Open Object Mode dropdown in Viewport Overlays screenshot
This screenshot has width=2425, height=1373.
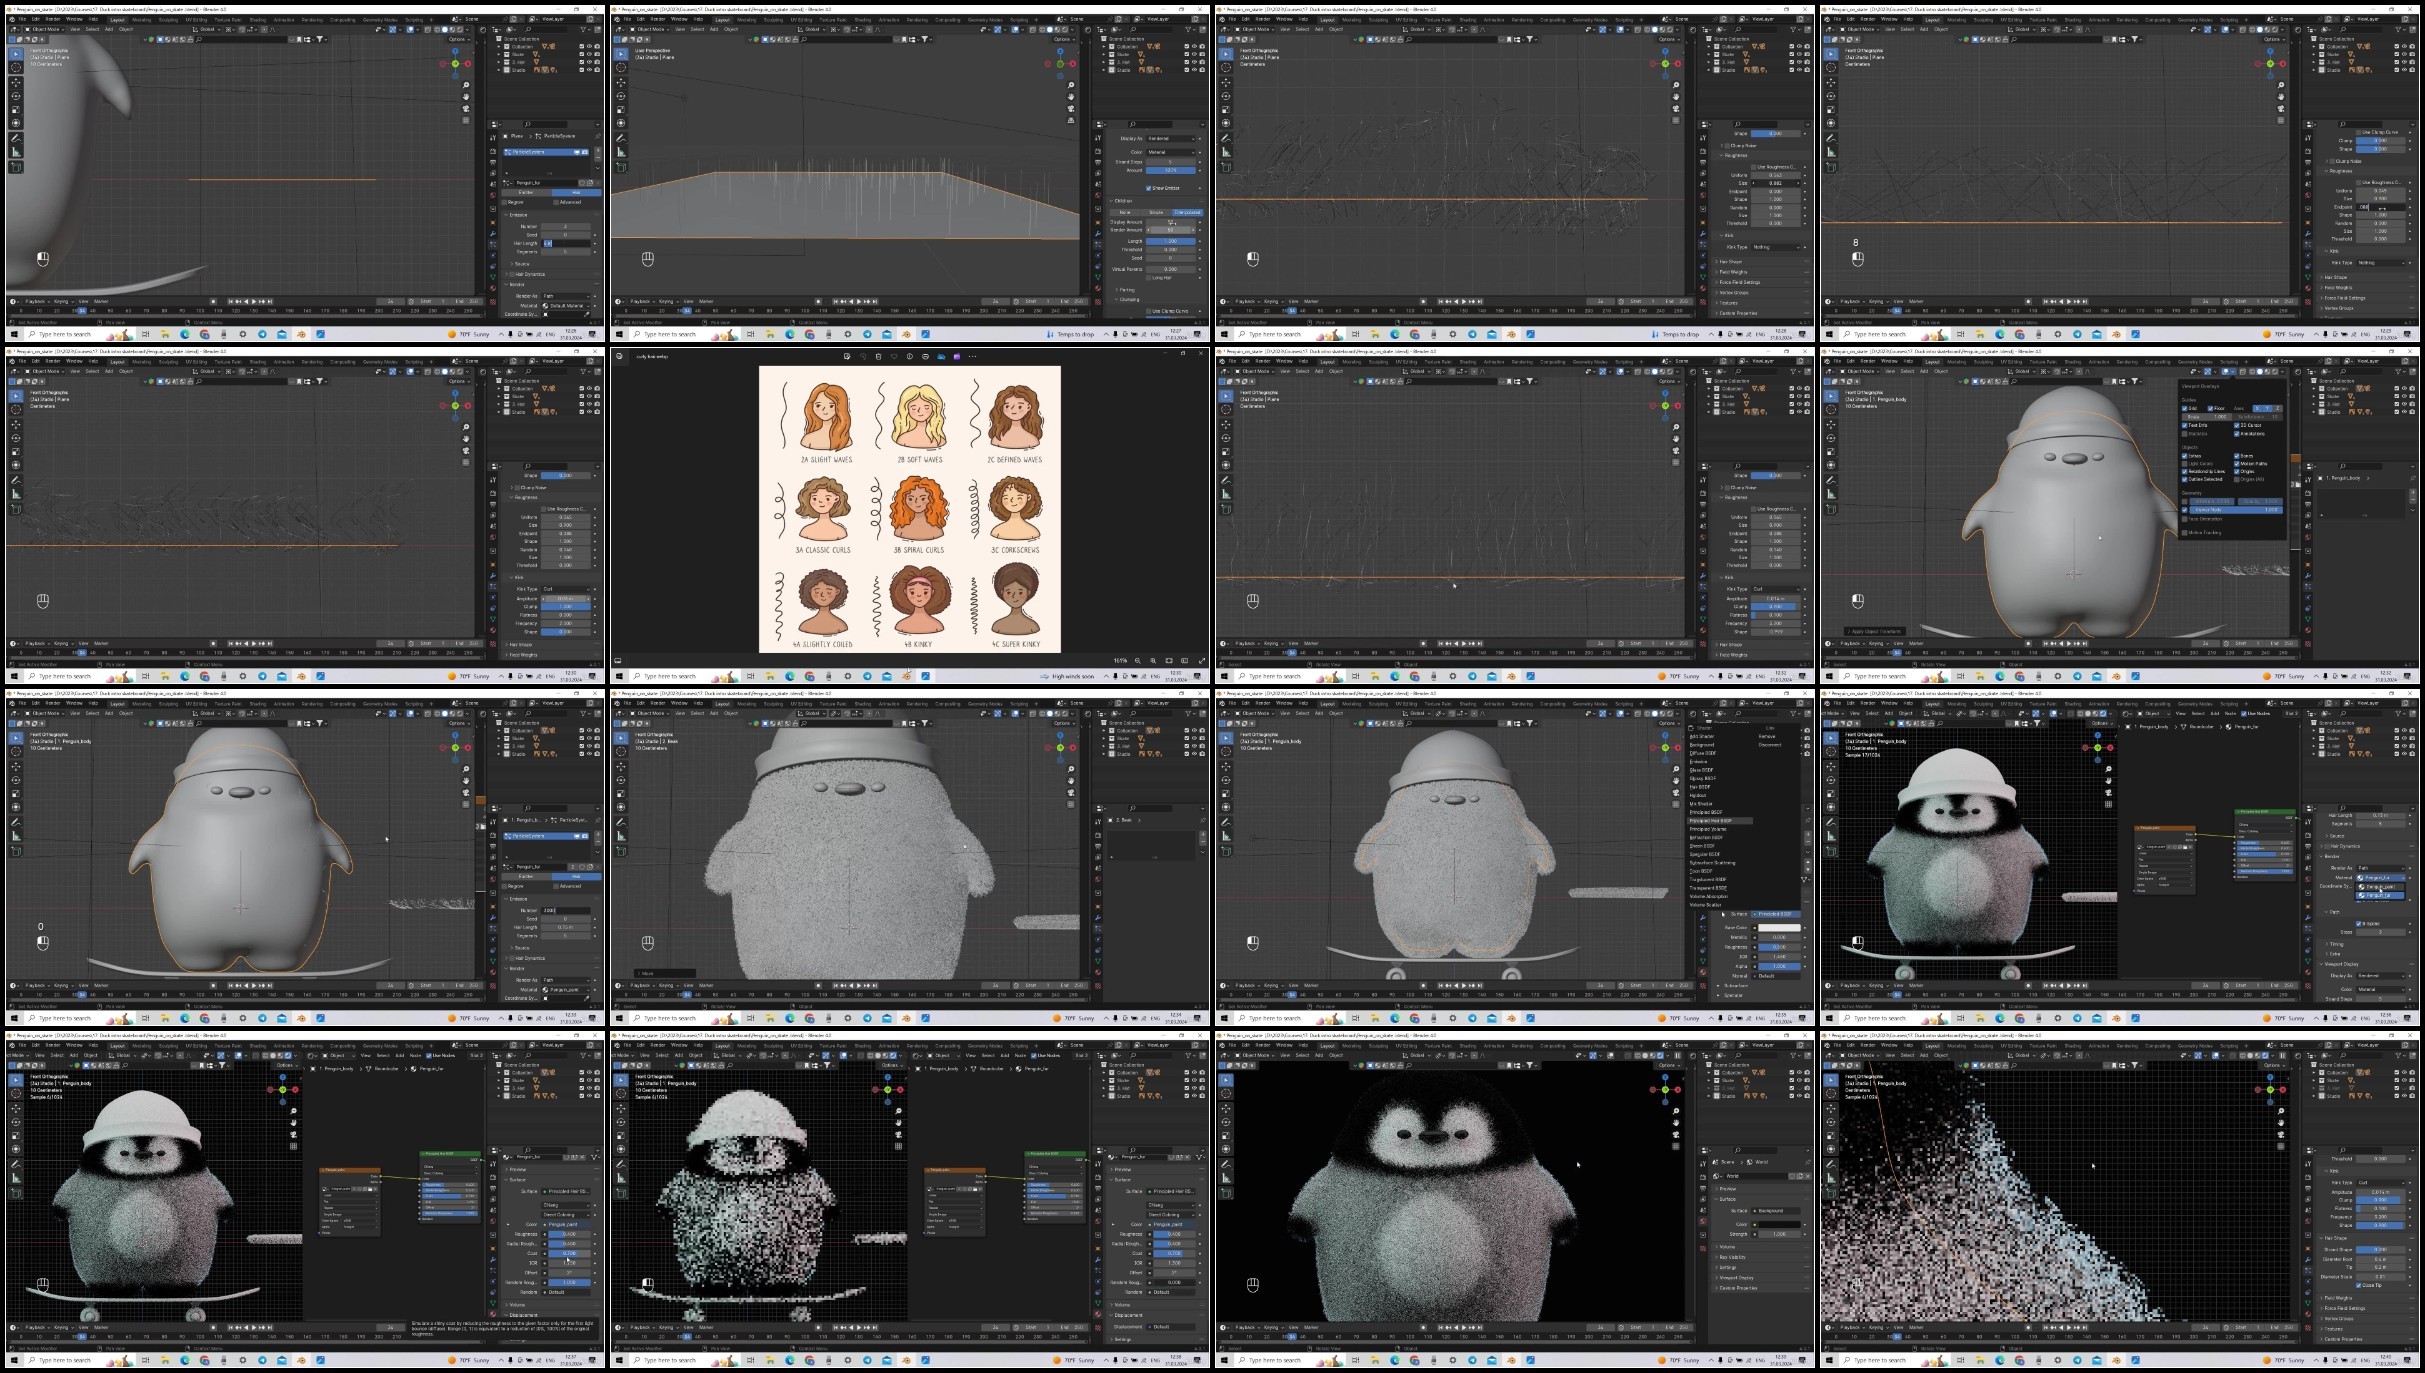click(1860, 371)
